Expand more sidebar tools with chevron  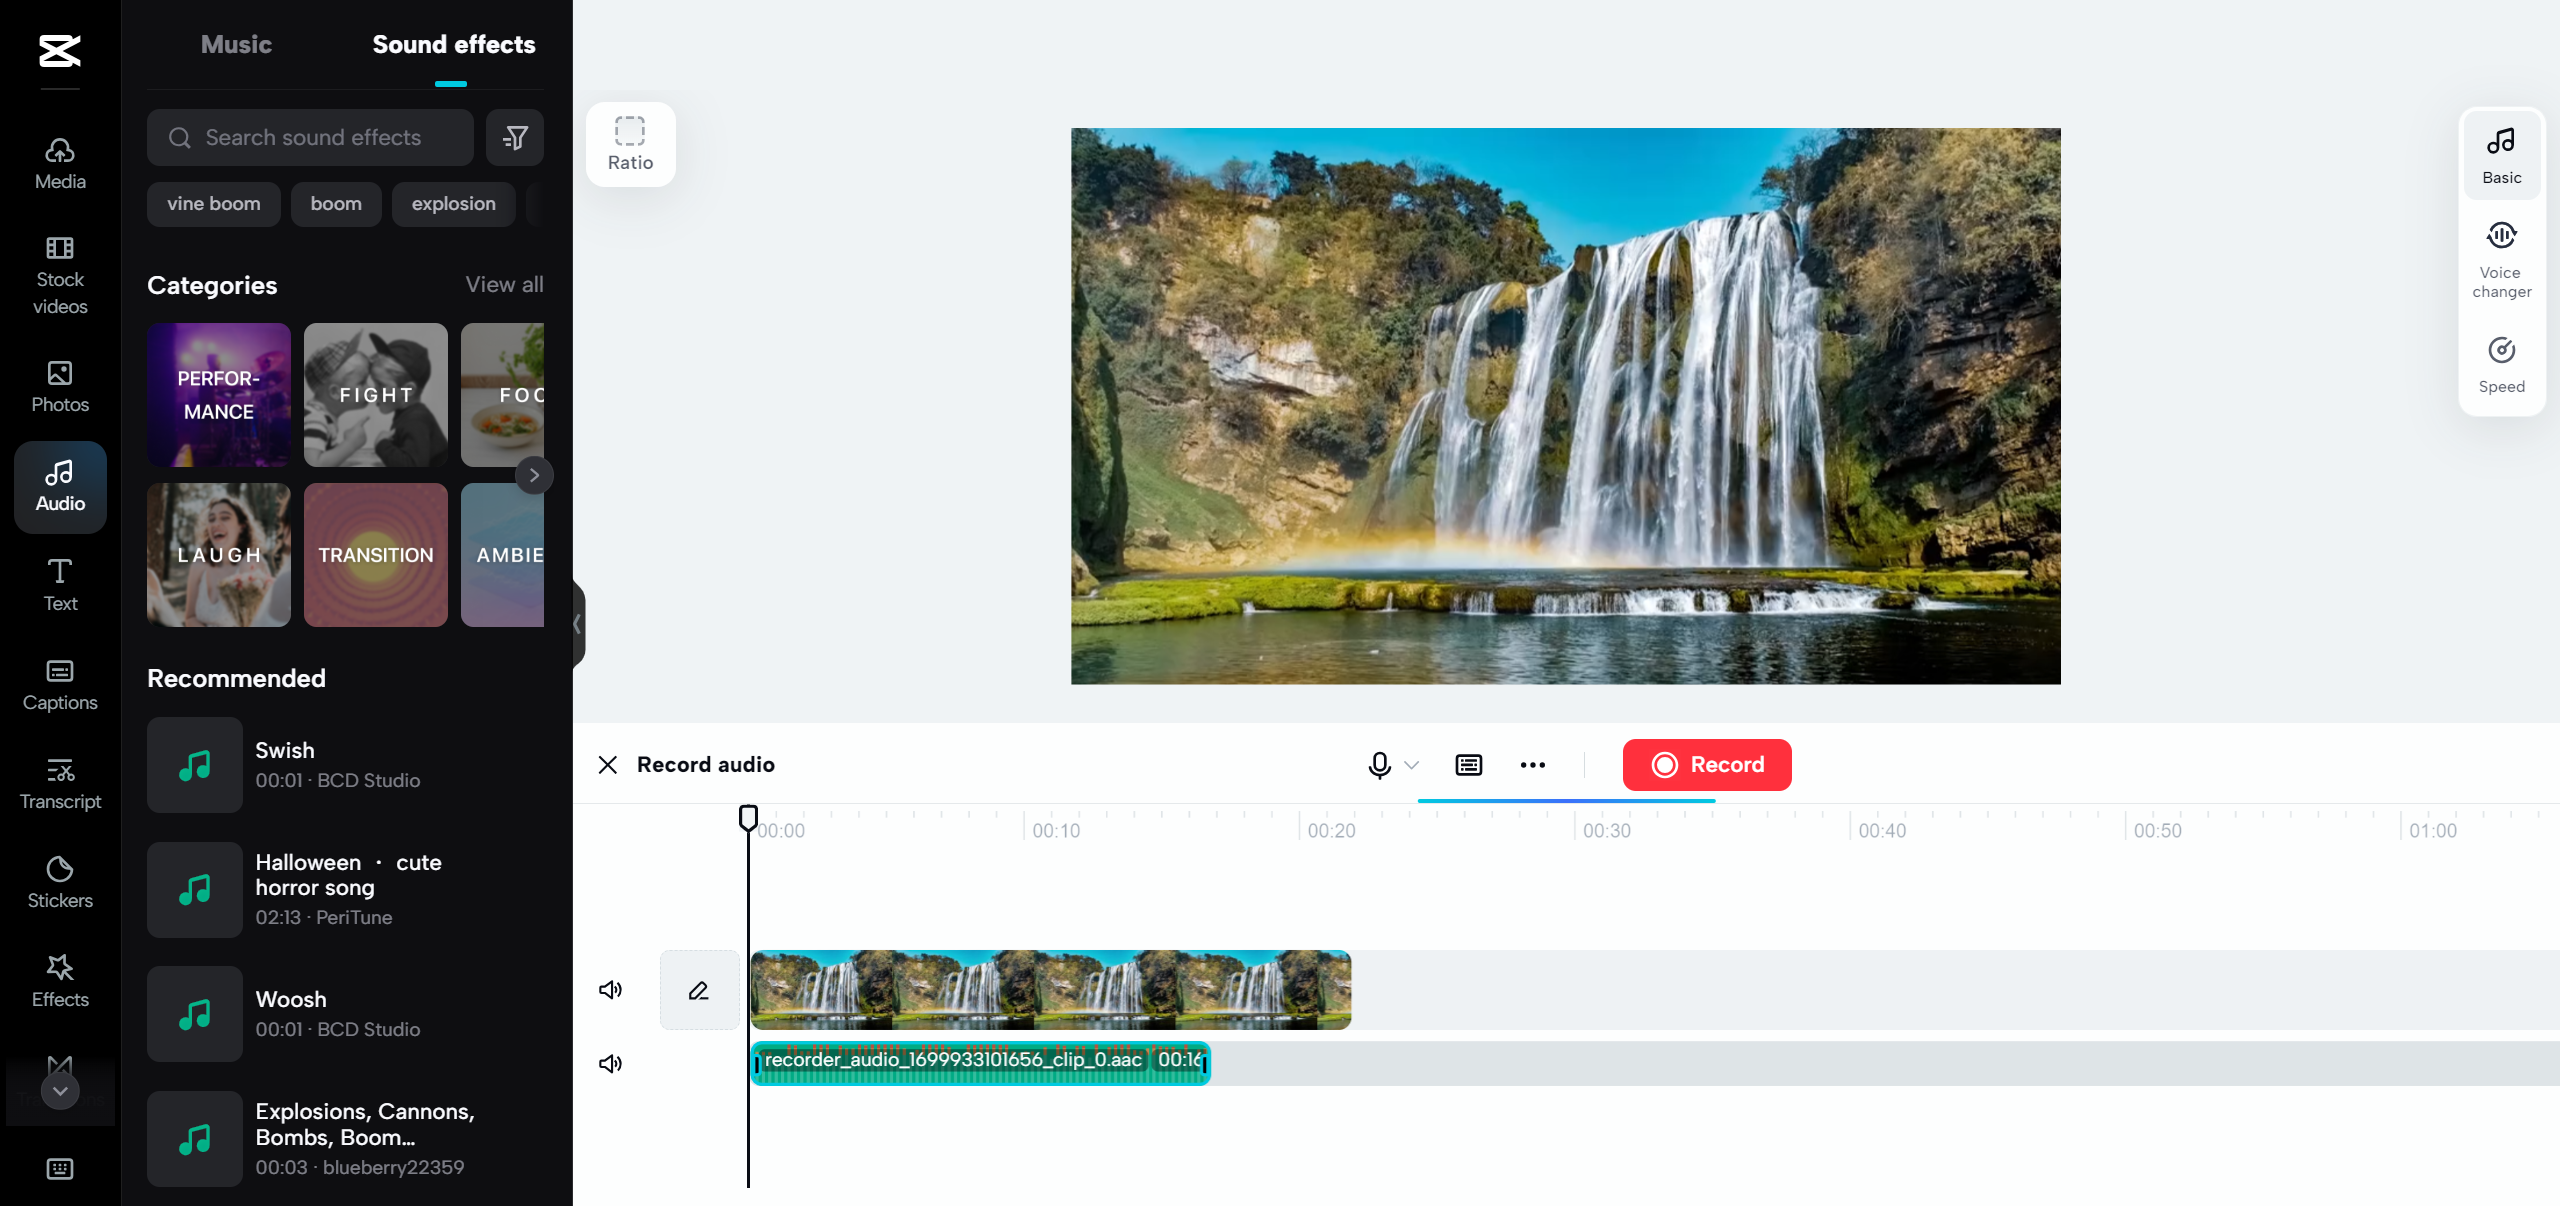click(60, 1090)
